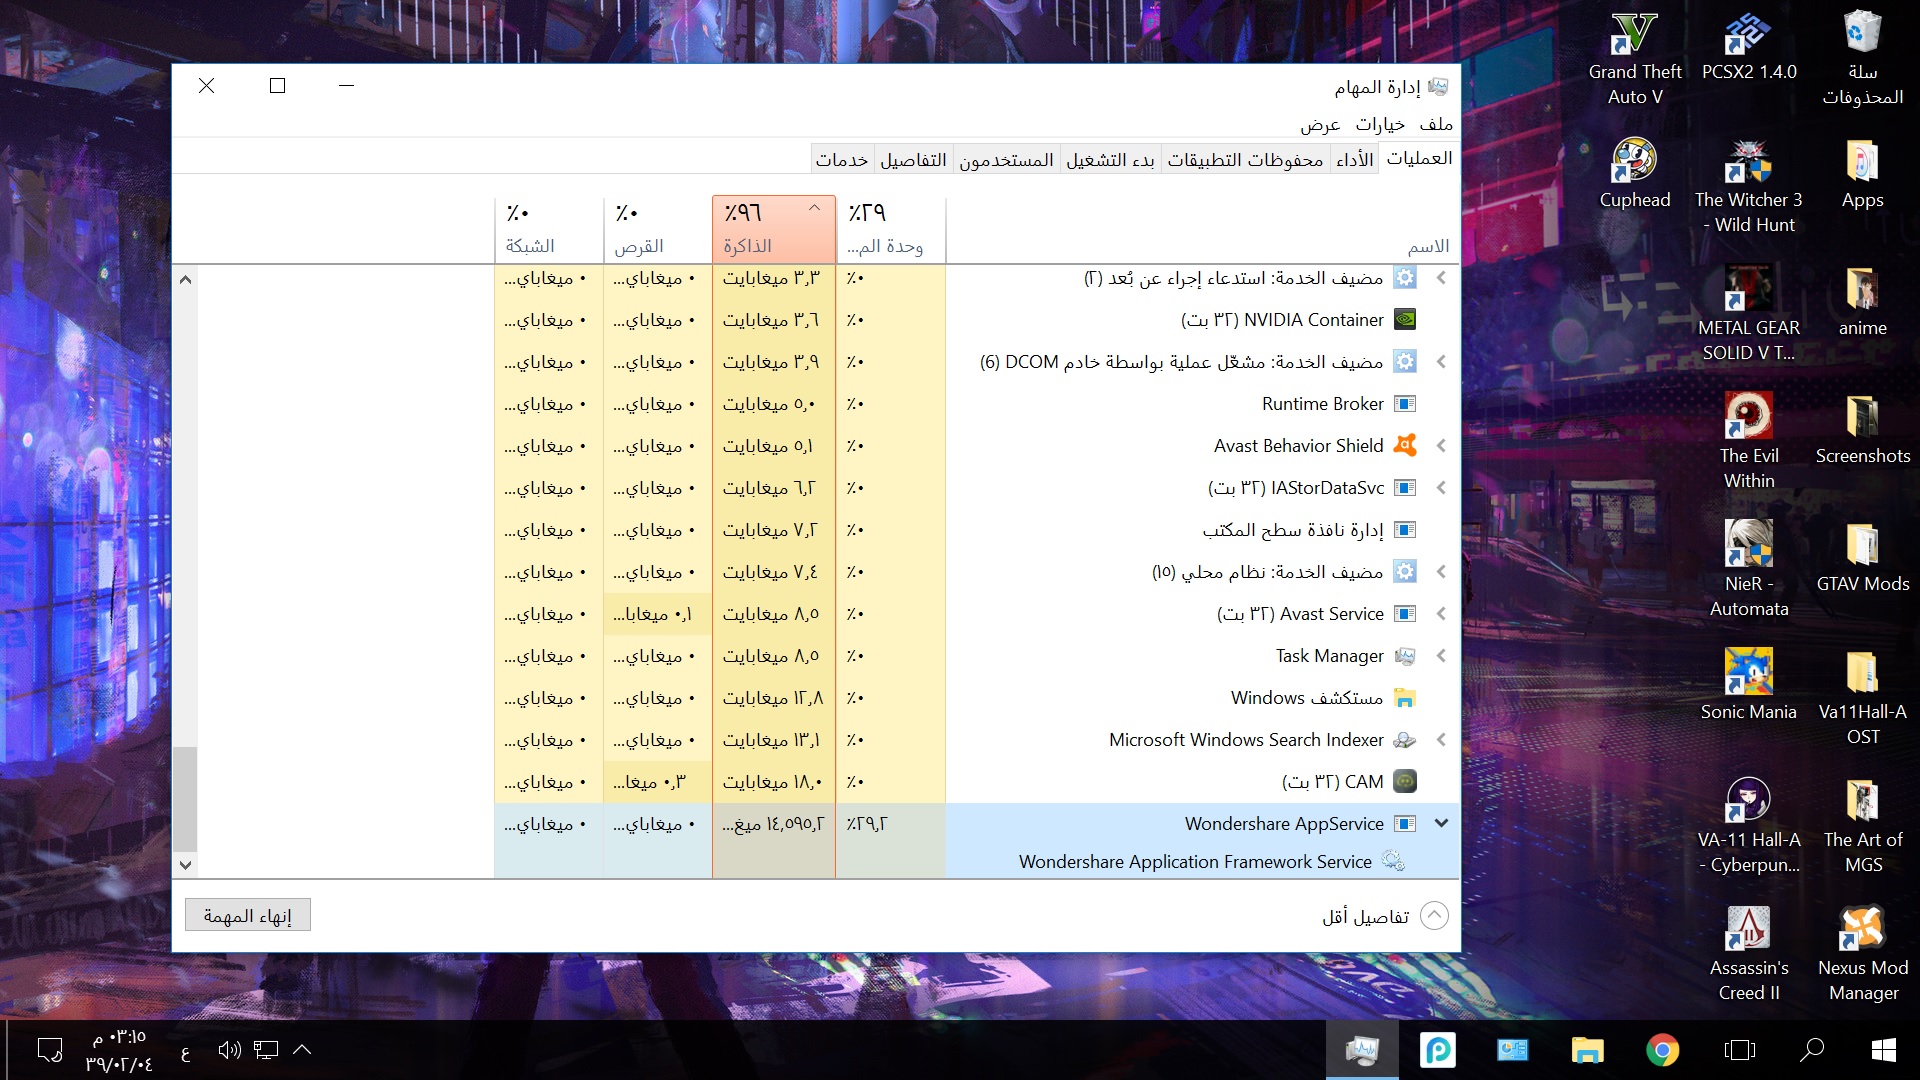Click تفاصيل أقل (Fewer details) toggle
Viewport: 1920px width, 1080px height.
[x=1385, y=916]
